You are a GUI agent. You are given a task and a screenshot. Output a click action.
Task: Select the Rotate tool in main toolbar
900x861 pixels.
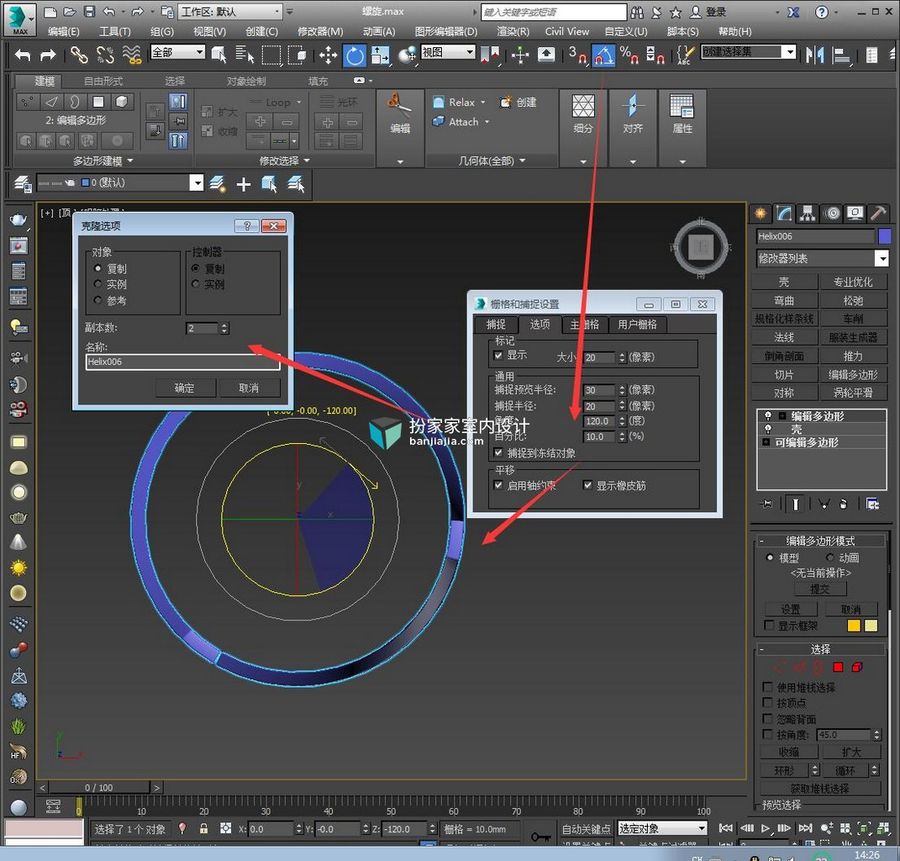pos(354,55)
